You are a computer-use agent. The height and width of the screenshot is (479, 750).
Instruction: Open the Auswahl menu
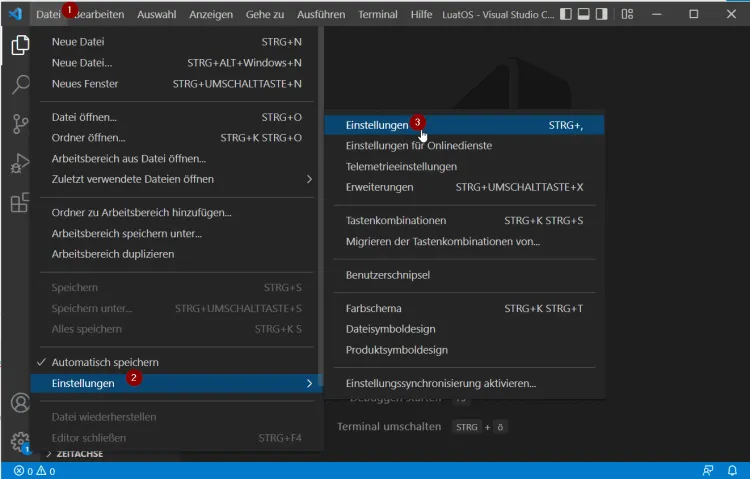156,14
